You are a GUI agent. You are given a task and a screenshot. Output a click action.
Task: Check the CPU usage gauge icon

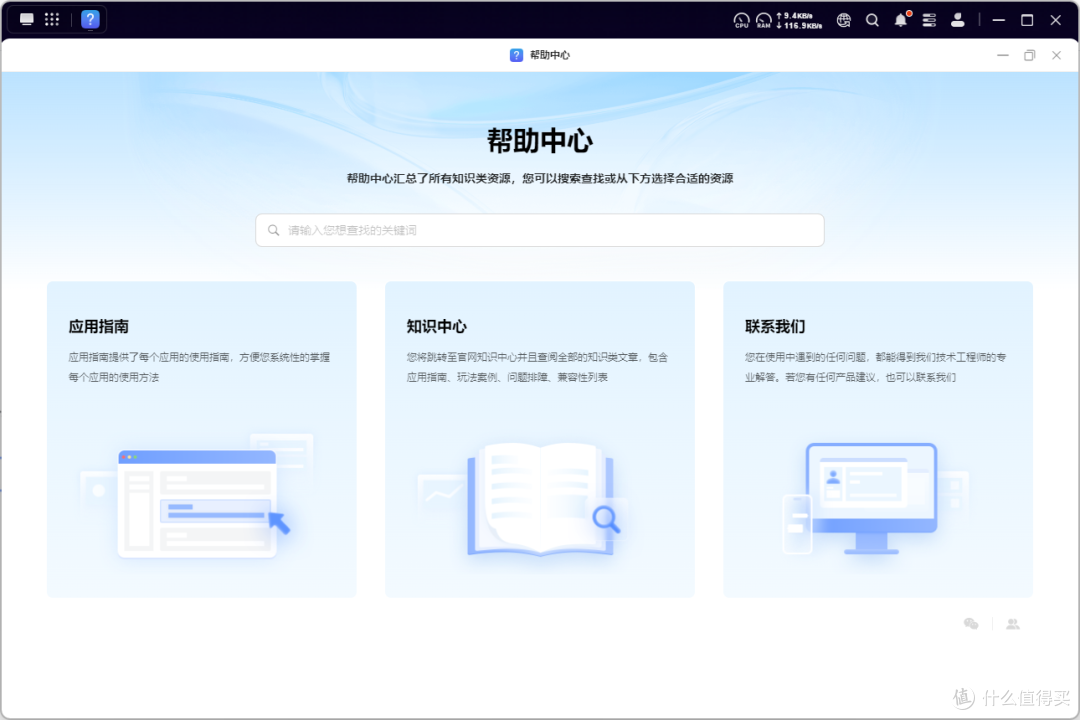(741, 20)
